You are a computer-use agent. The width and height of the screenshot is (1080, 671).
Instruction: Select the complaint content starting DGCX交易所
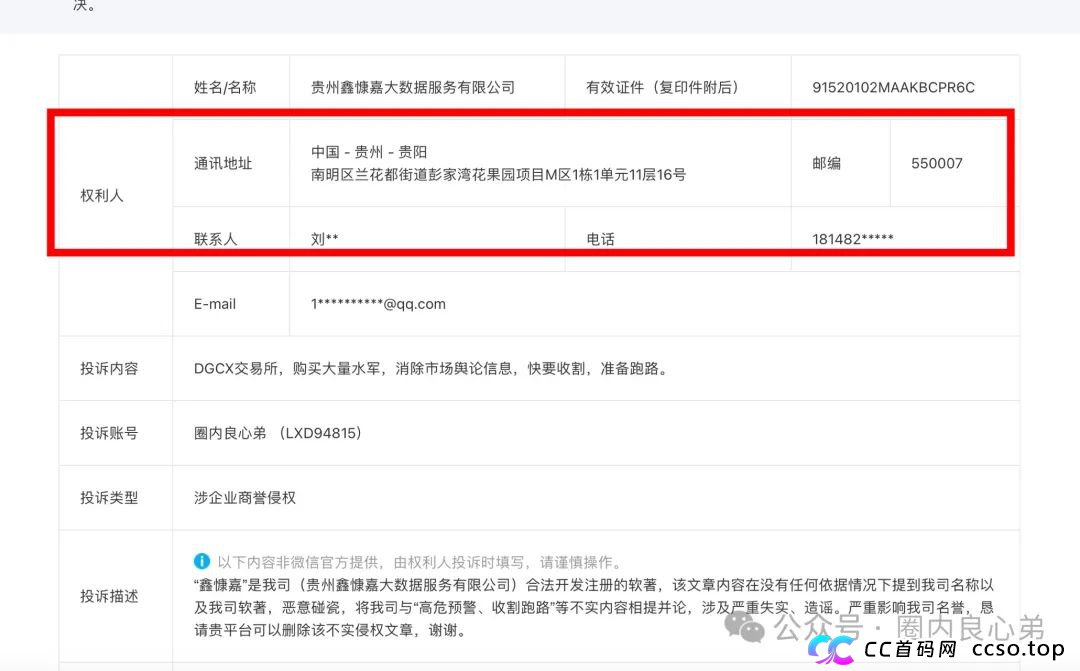click(431, 369)
